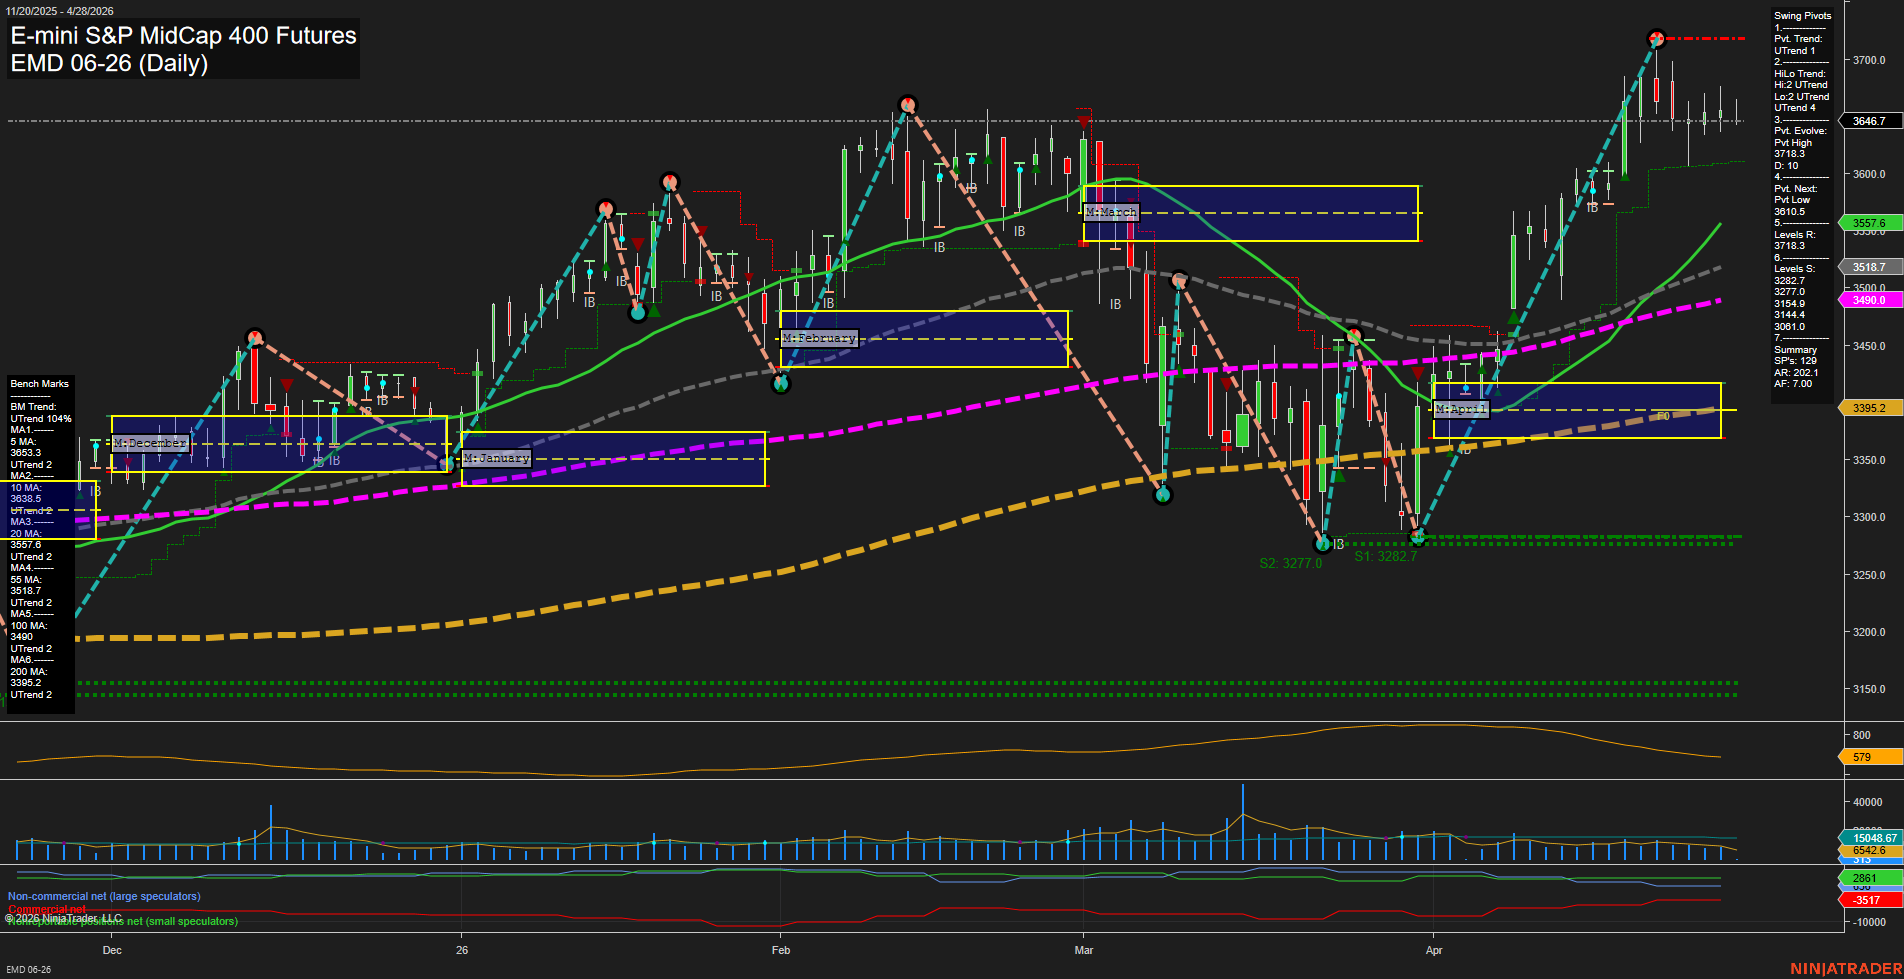The width and height of the screenshot is (1904, 979).
Task: Click the © 2026 NinjaTrader LLC copyright text
Action: pos(64,917)
